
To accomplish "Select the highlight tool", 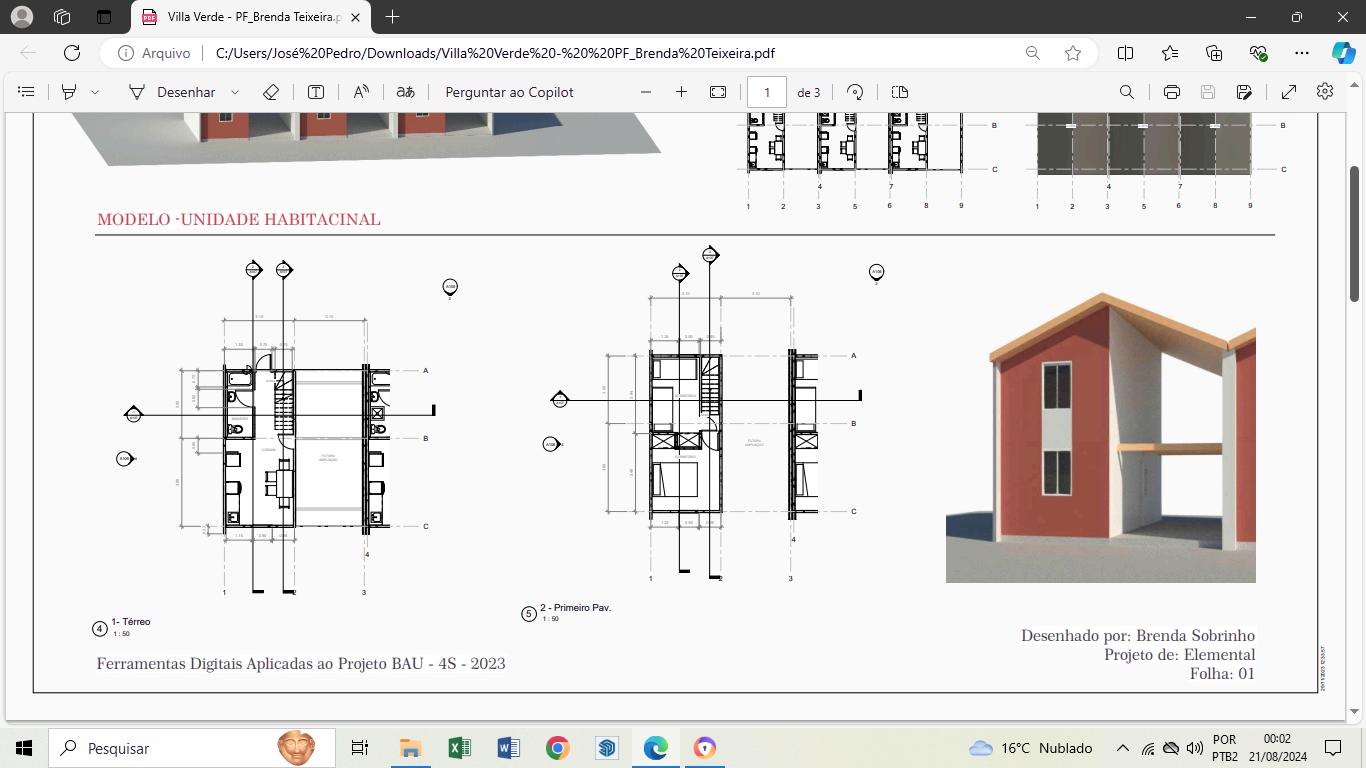I will (x=69, y=92).
